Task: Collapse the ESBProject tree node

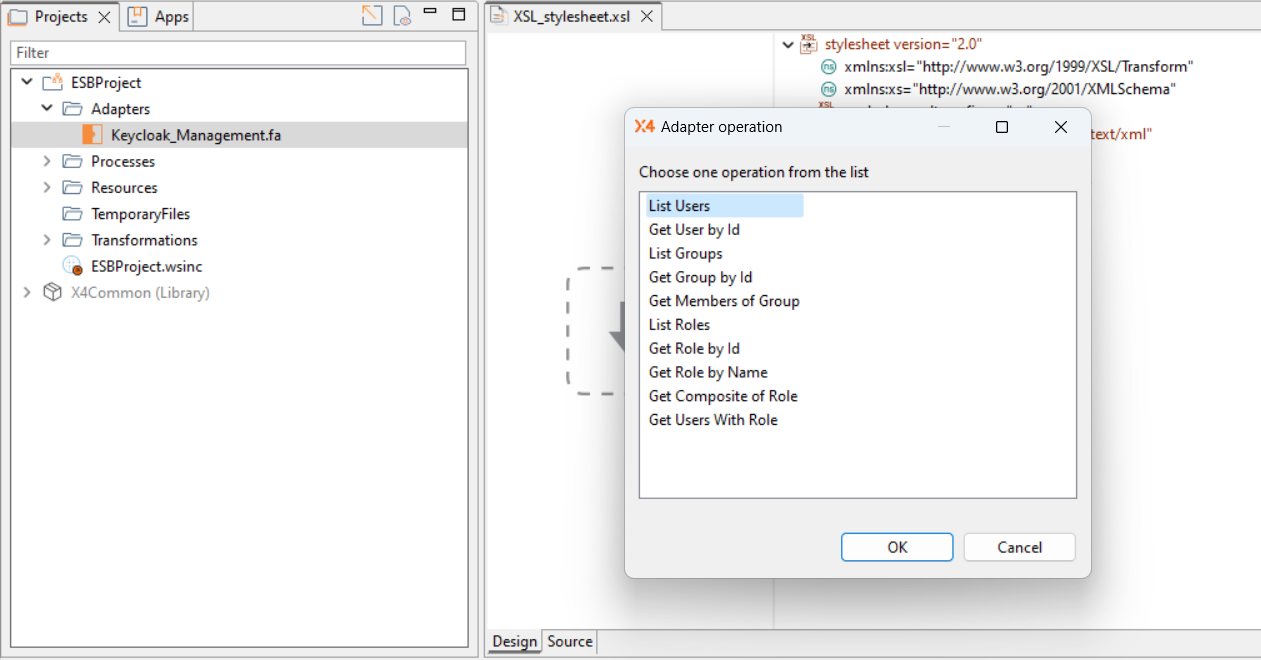Action: pyautogui.click(x=27, y=82)
